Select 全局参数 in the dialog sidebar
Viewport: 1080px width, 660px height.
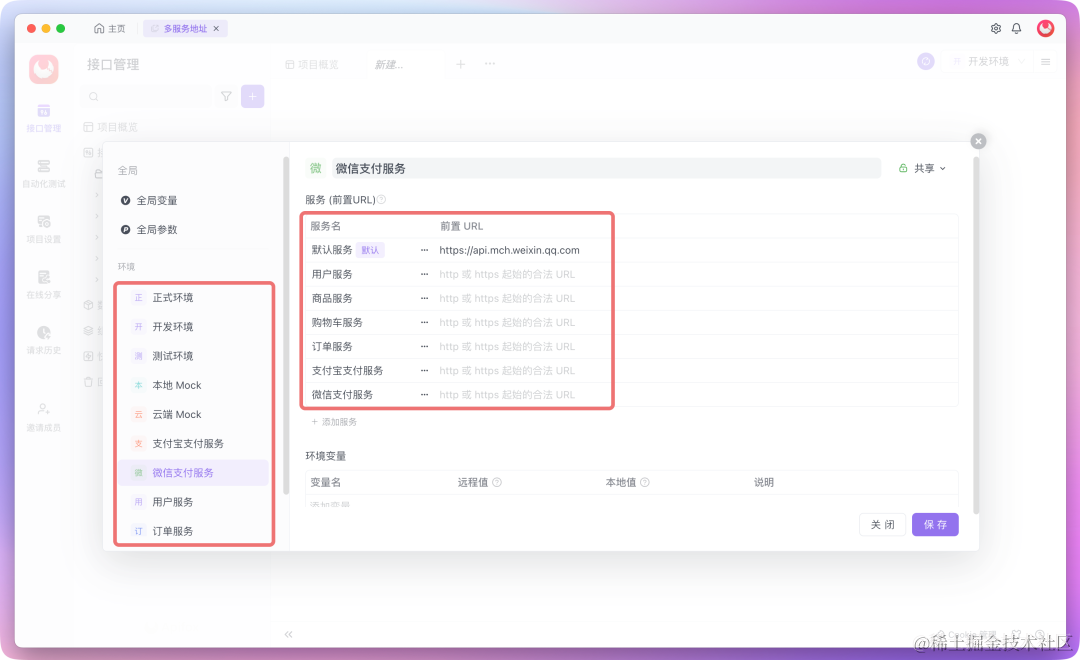[150, 229]
